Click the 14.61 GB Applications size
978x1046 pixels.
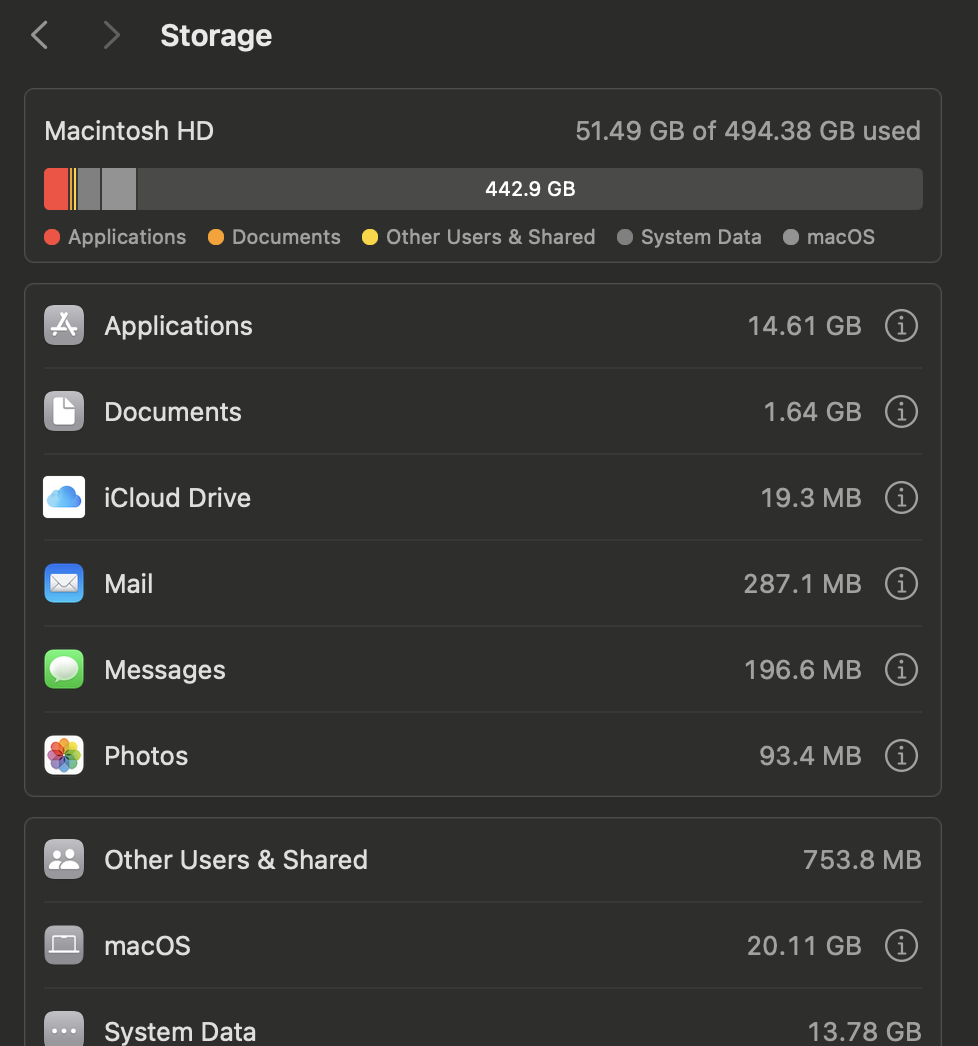804,326
